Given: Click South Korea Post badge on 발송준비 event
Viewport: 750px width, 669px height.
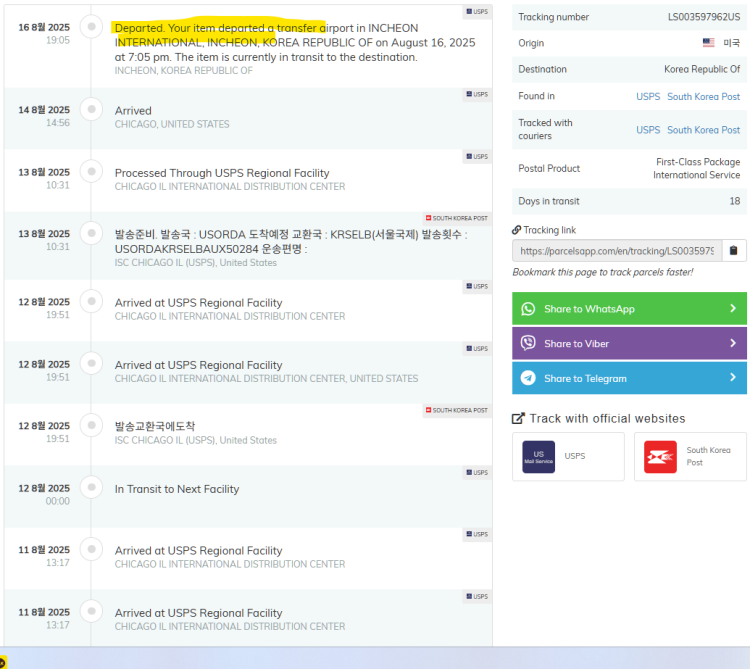Looking at the screenshot, I should point(457,218).
